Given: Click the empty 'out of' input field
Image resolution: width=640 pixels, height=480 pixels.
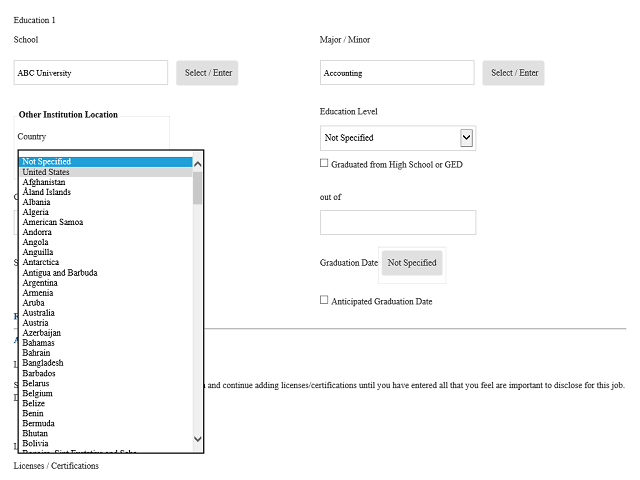Looking at the screenshot, I should point(398,222).
